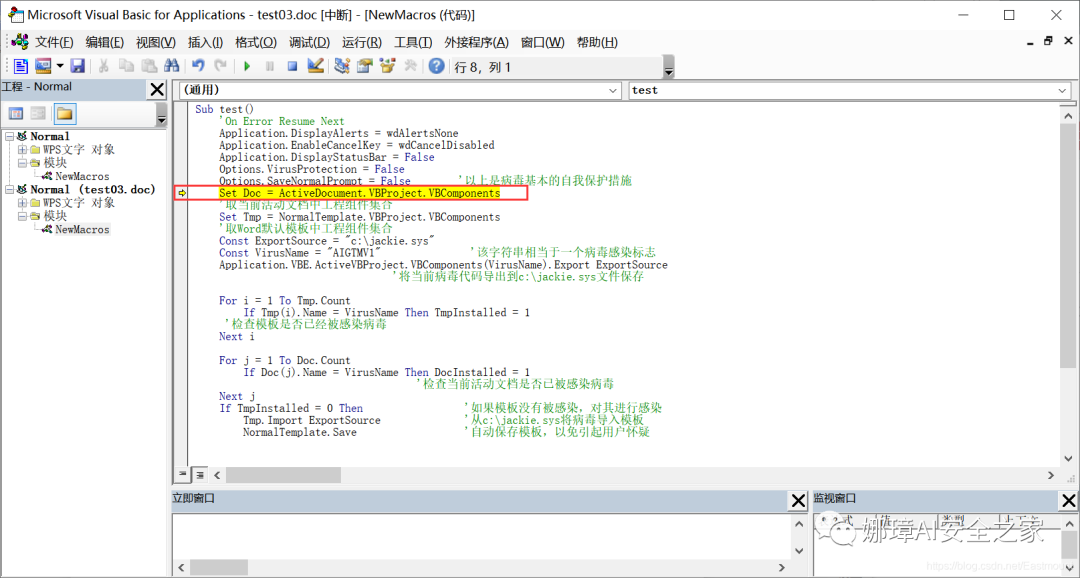Image resolution: width=1080 pixels, height=578 pixels.
Task: Collapse 模块 folder under Normal (test03.doc)
Action: click(22, 216)
